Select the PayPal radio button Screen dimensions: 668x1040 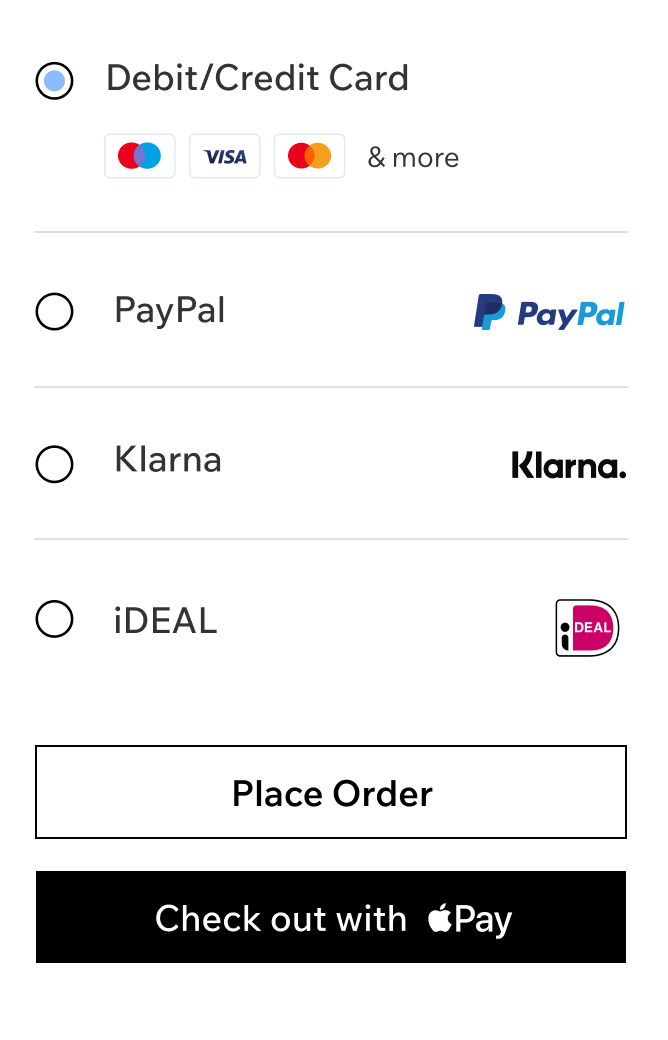[x=54, y=311]
